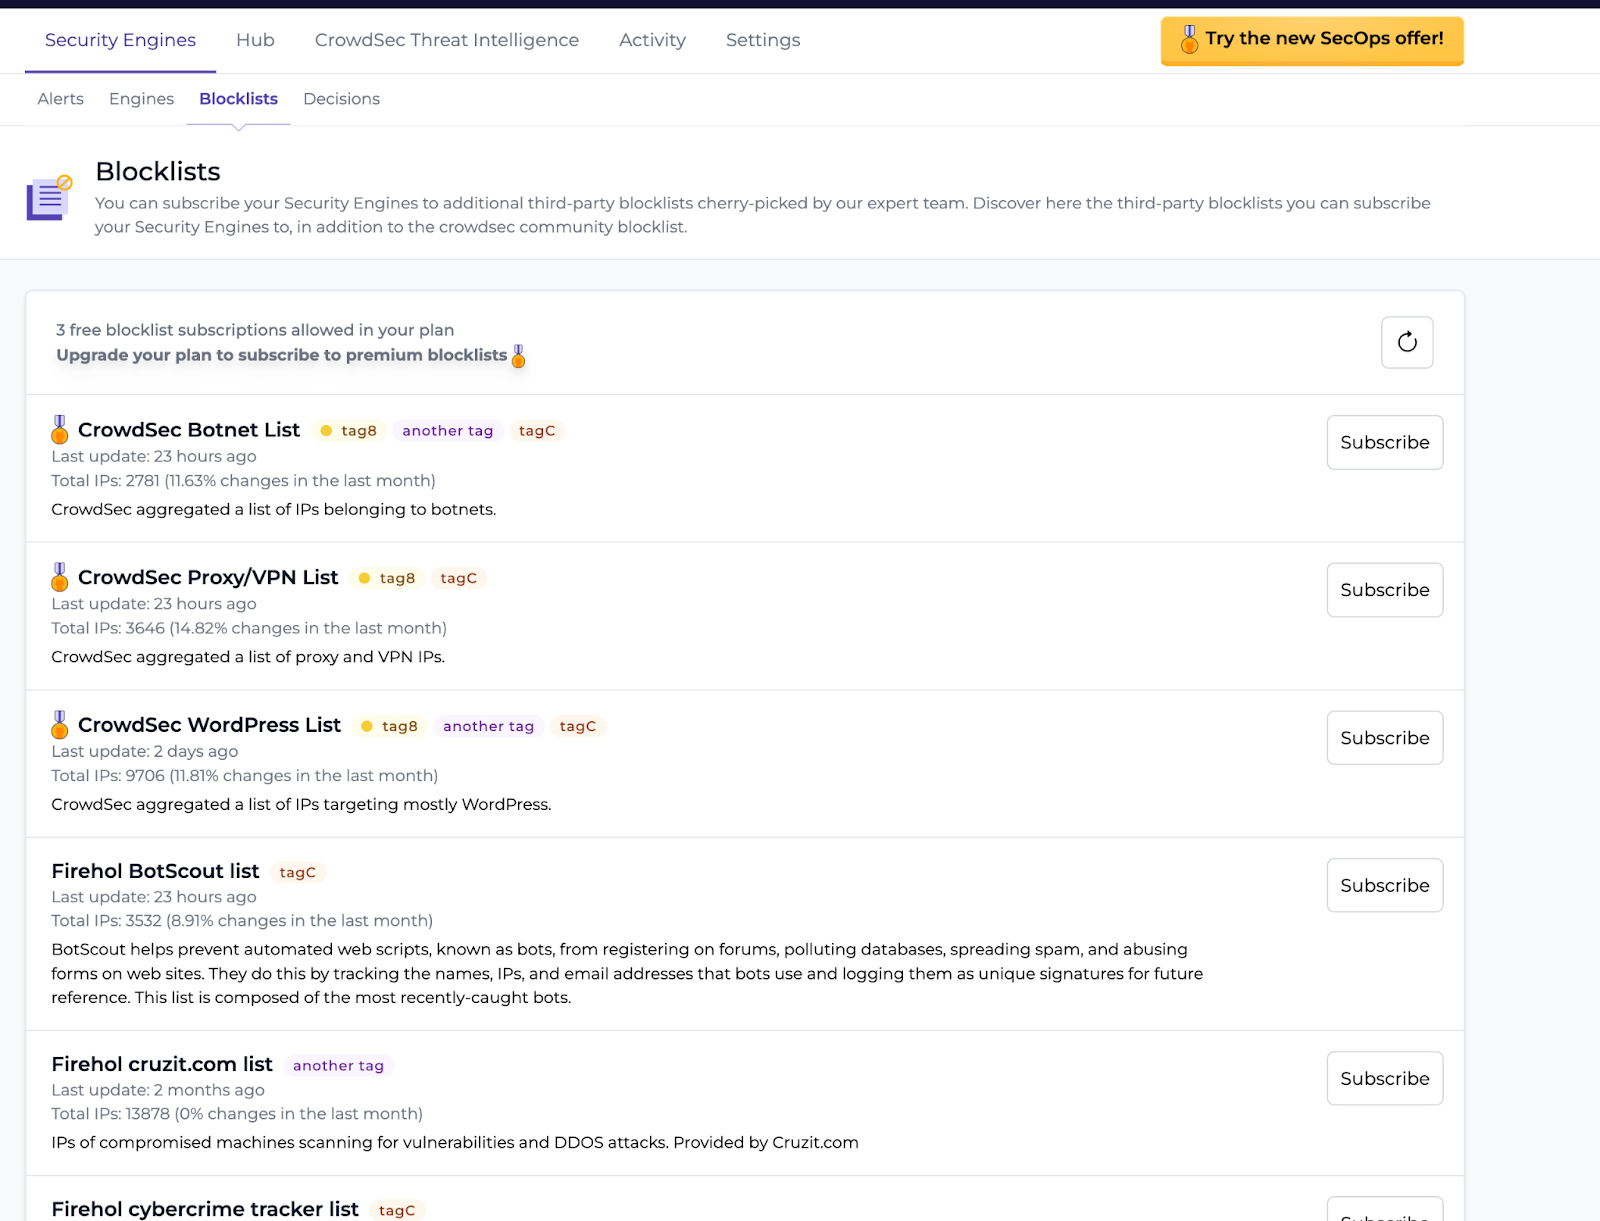Click tag8 tag on Proxy/VPN List
Screen dimensions: 1600x1221
387,578
